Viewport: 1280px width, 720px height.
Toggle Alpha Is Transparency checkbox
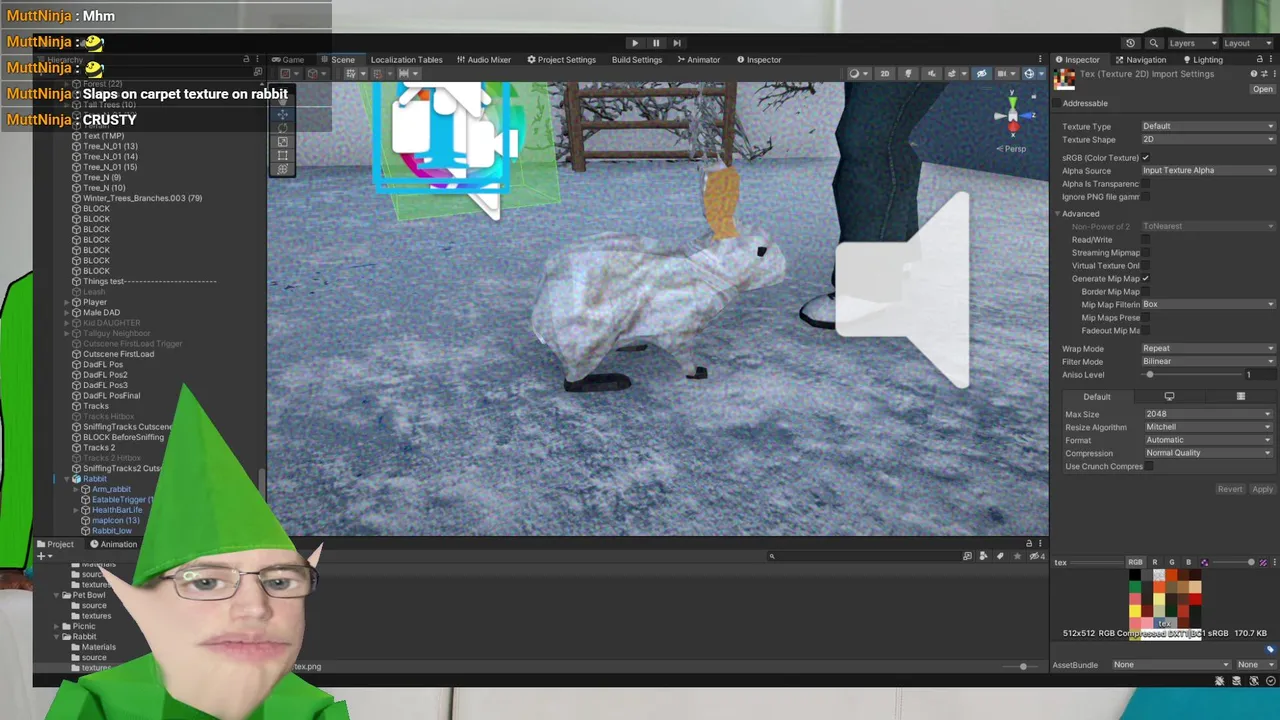pyautogui.click(x=1146, y=184)
